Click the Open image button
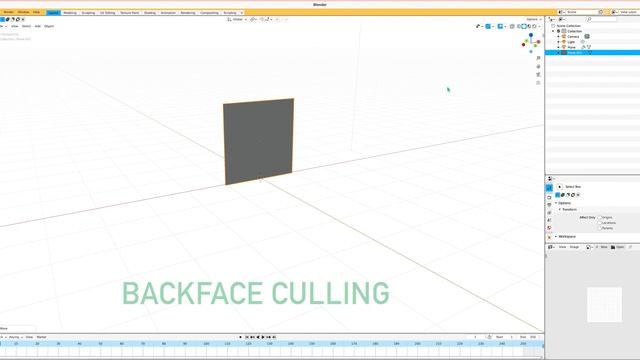 coord(618,247)
